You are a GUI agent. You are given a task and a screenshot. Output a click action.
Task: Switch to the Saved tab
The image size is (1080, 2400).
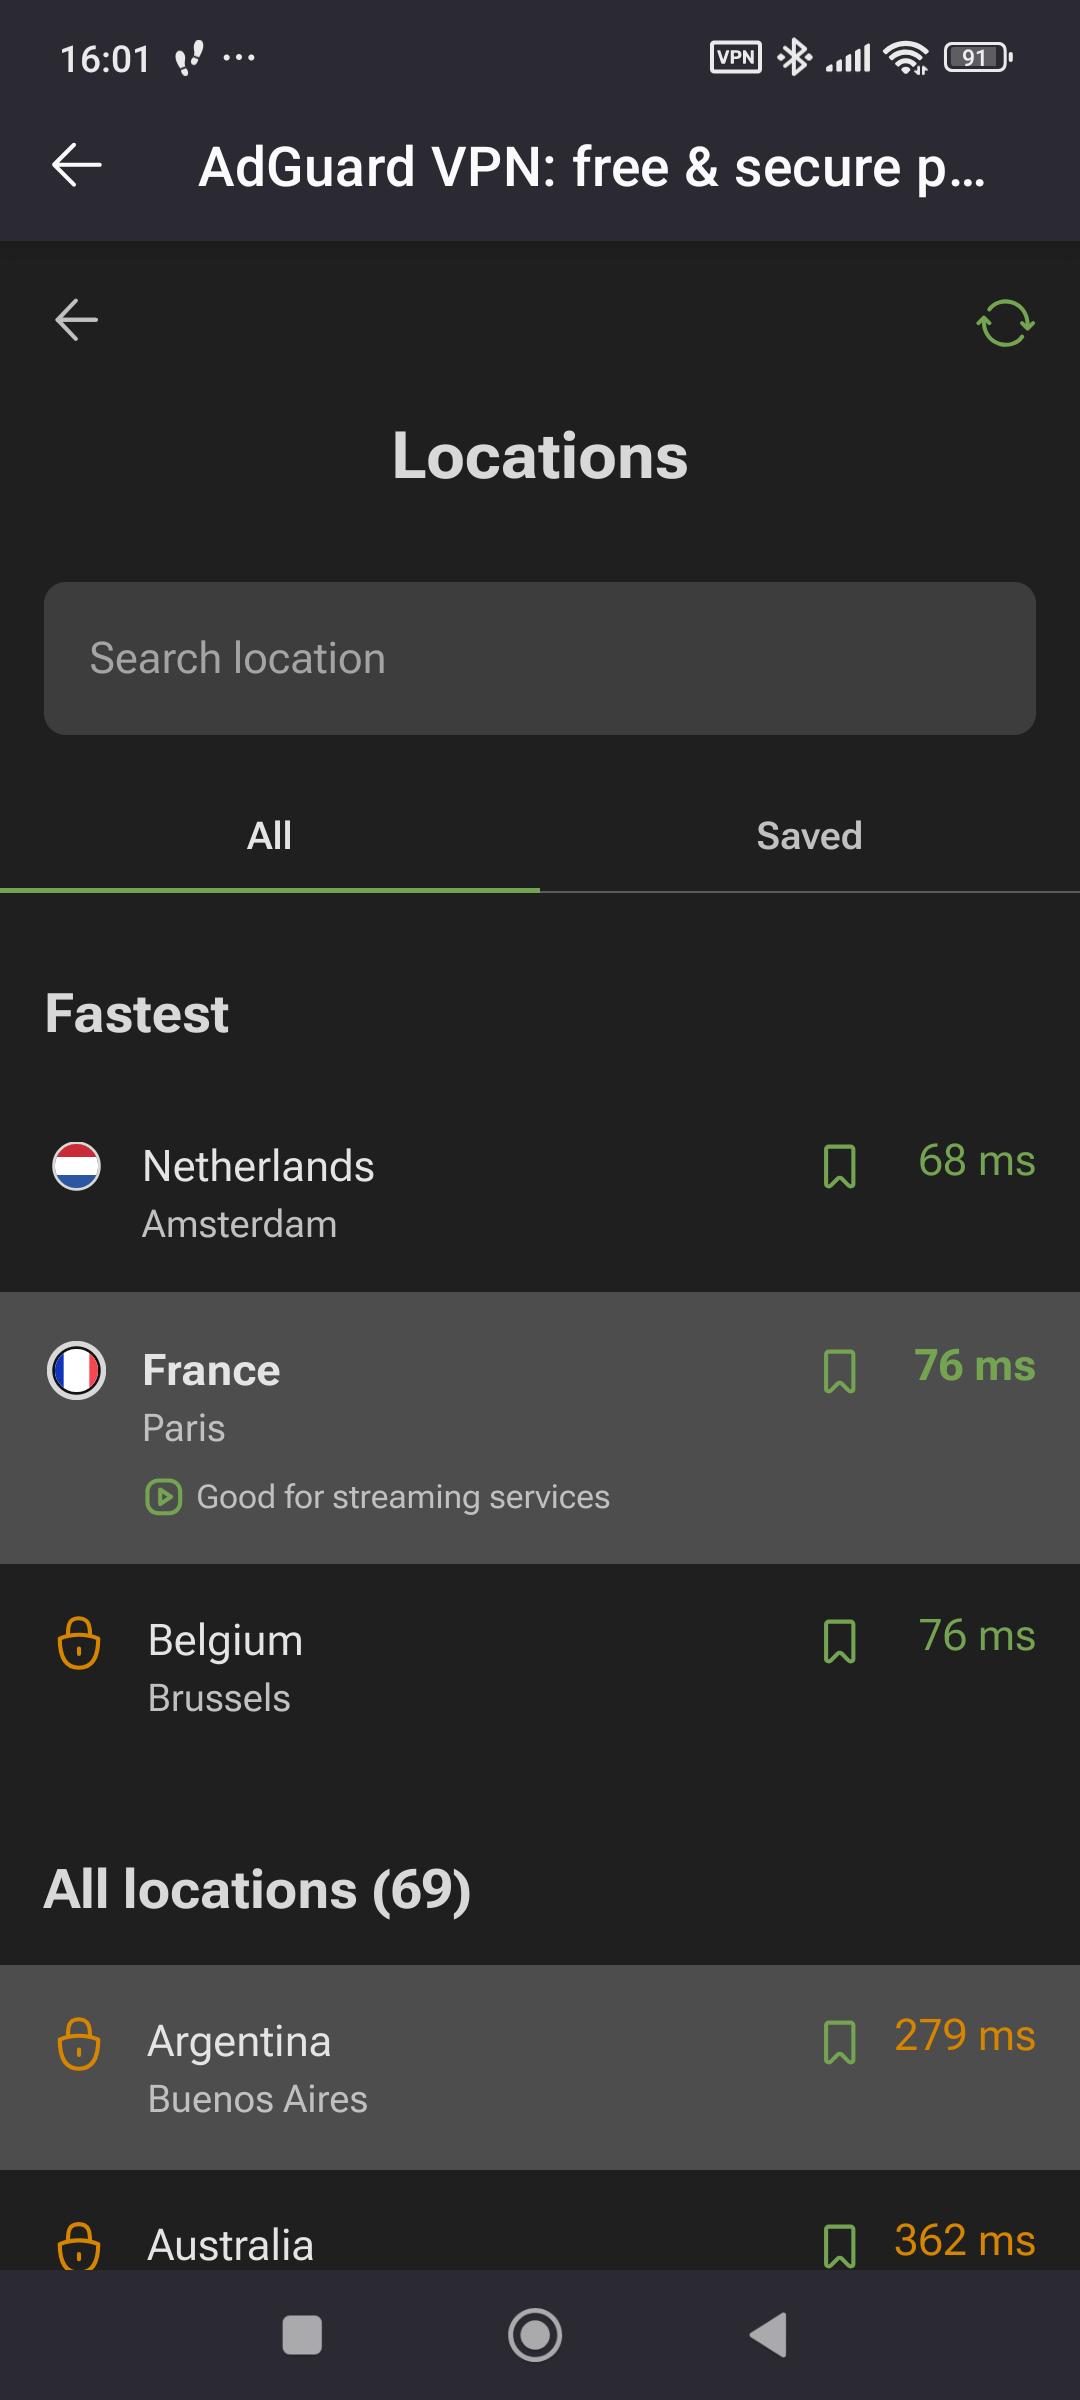809,836
